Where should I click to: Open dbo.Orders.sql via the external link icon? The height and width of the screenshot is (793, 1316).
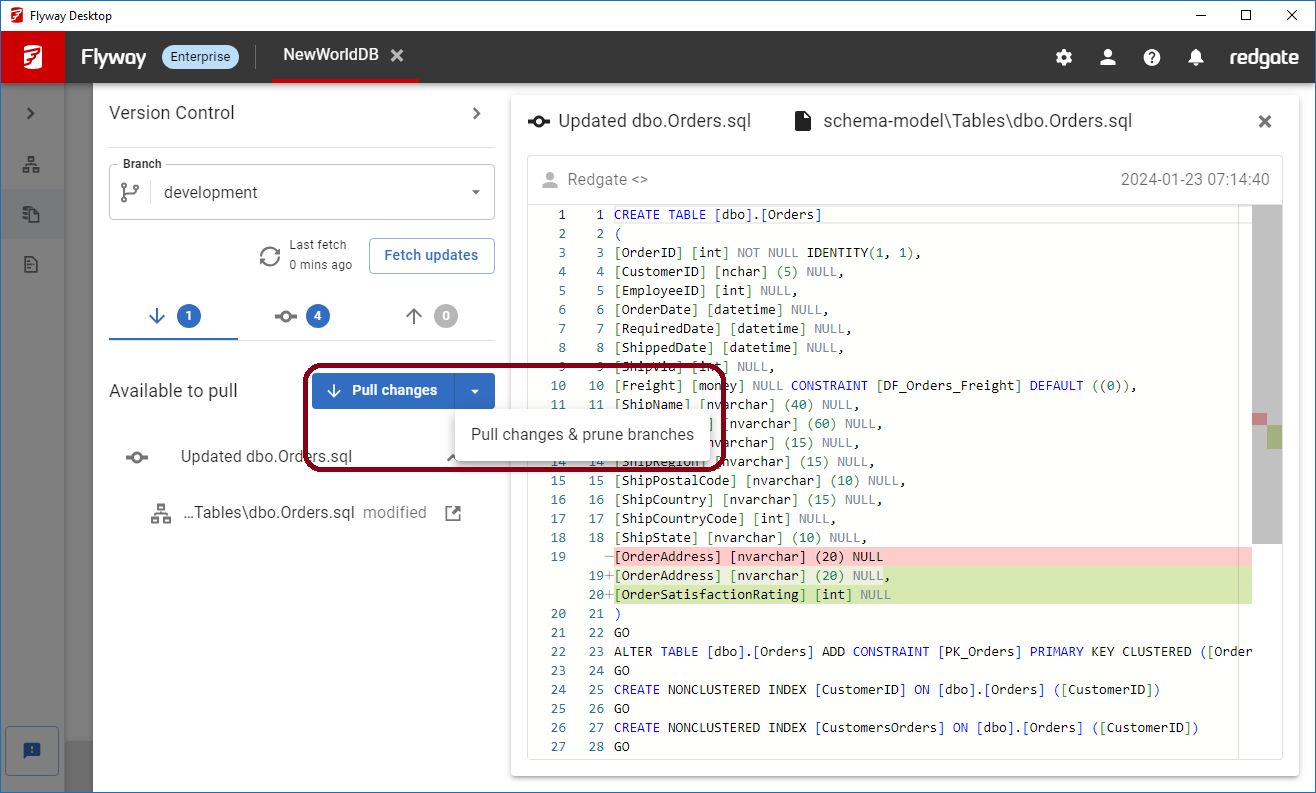[x=452, y=512]
